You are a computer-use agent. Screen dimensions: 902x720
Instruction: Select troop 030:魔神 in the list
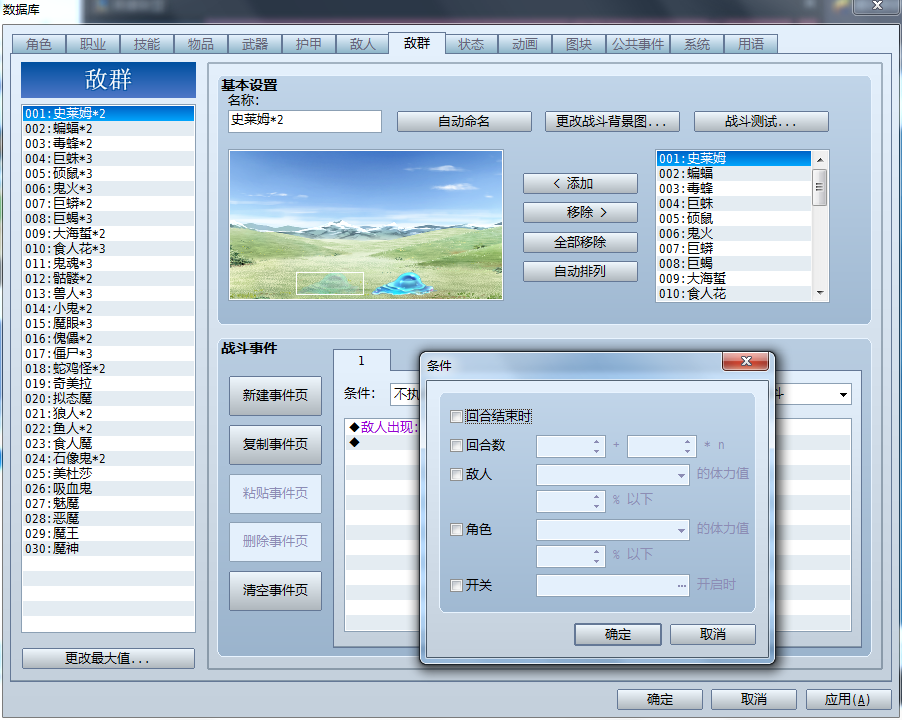coord(108,549)
